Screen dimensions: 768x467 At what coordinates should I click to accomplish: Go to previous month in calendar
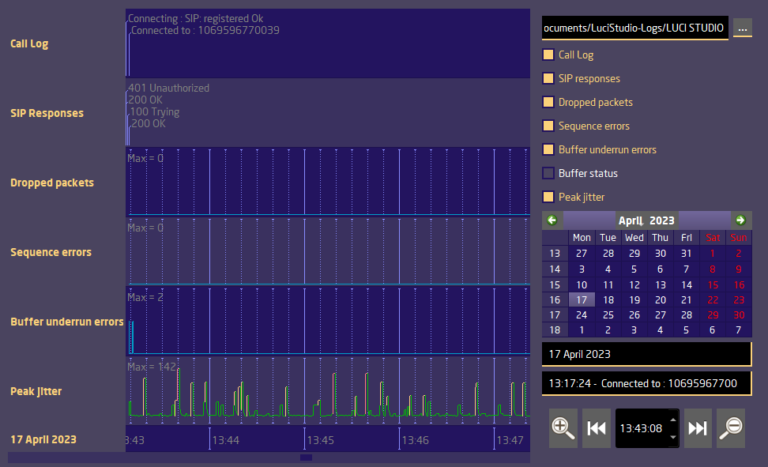550,220
